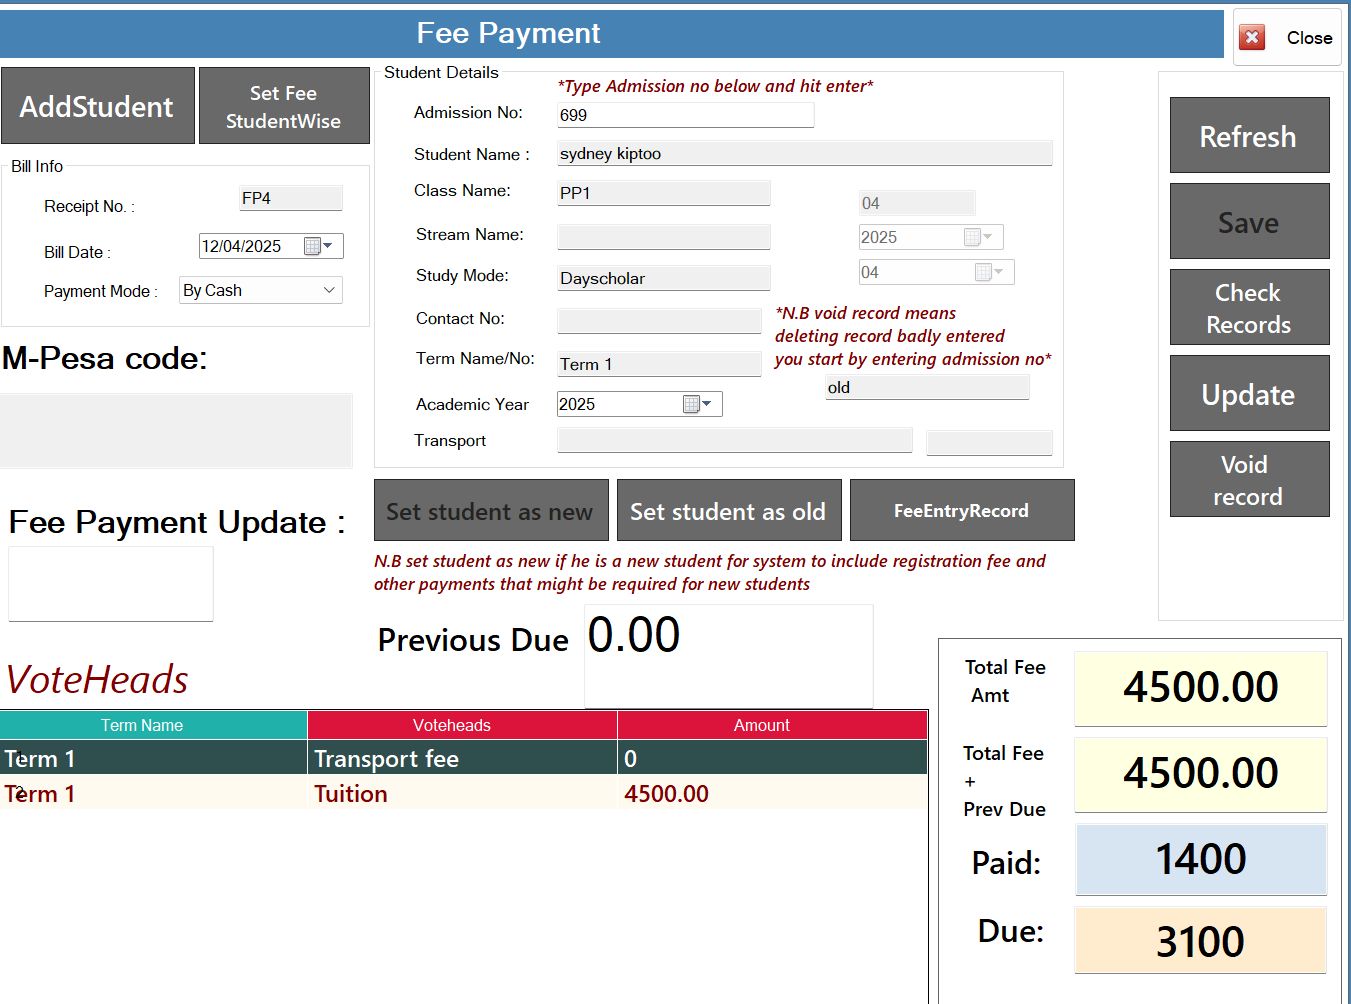The width and height of the screenshot is (1351, 1004).
Task: Select the Transport fee votehead cell
Action: tap(463, 758)
